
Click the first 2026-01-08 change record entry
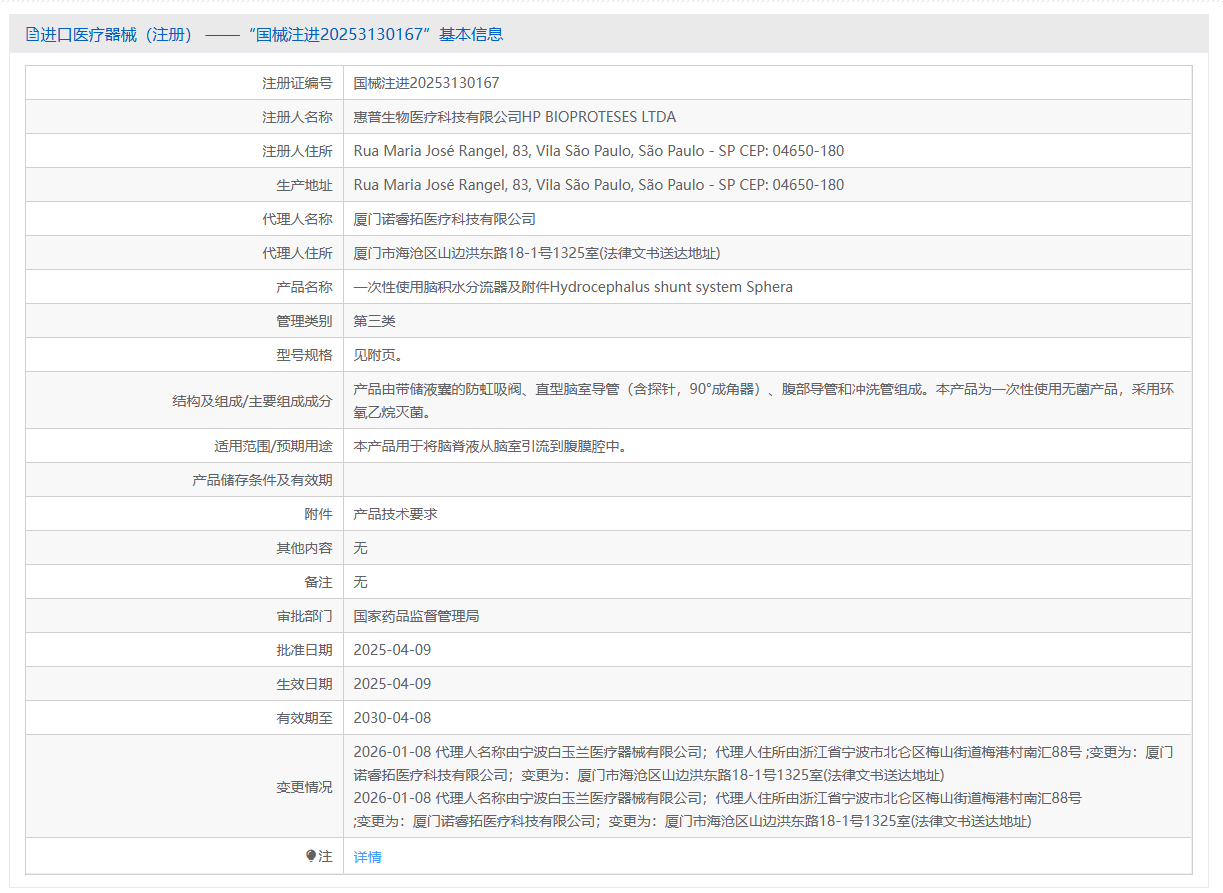coord(764,763)
